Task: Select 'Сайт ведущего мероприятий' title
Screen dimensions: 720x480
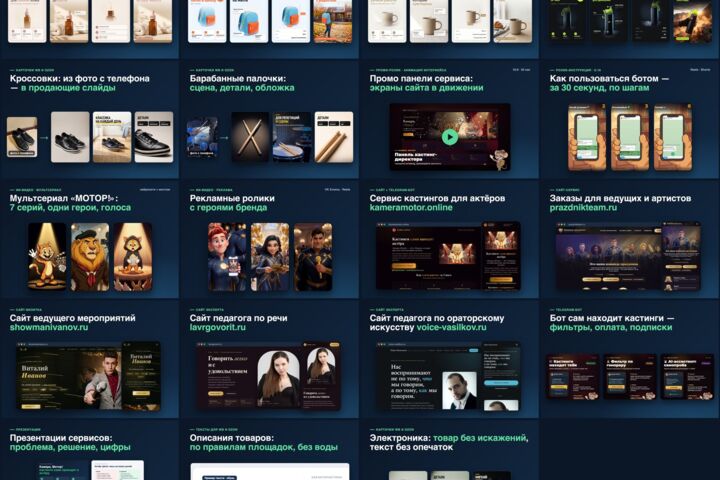Action: 73,318
